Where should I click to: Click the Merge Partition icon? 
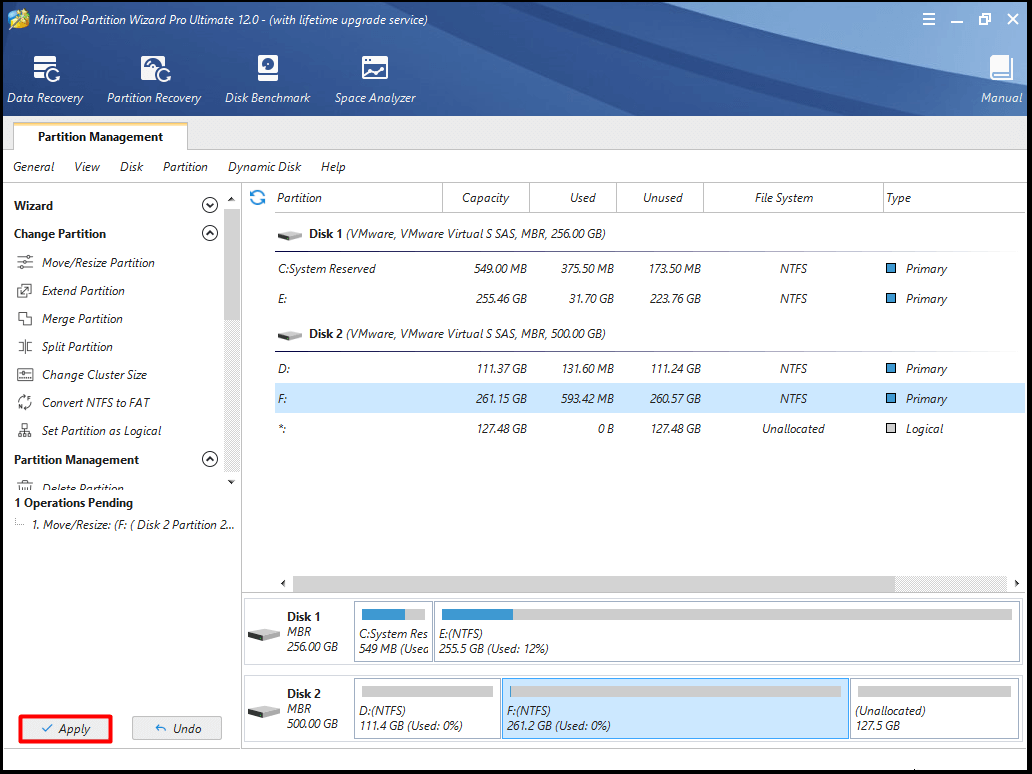[x=25, y=319]
